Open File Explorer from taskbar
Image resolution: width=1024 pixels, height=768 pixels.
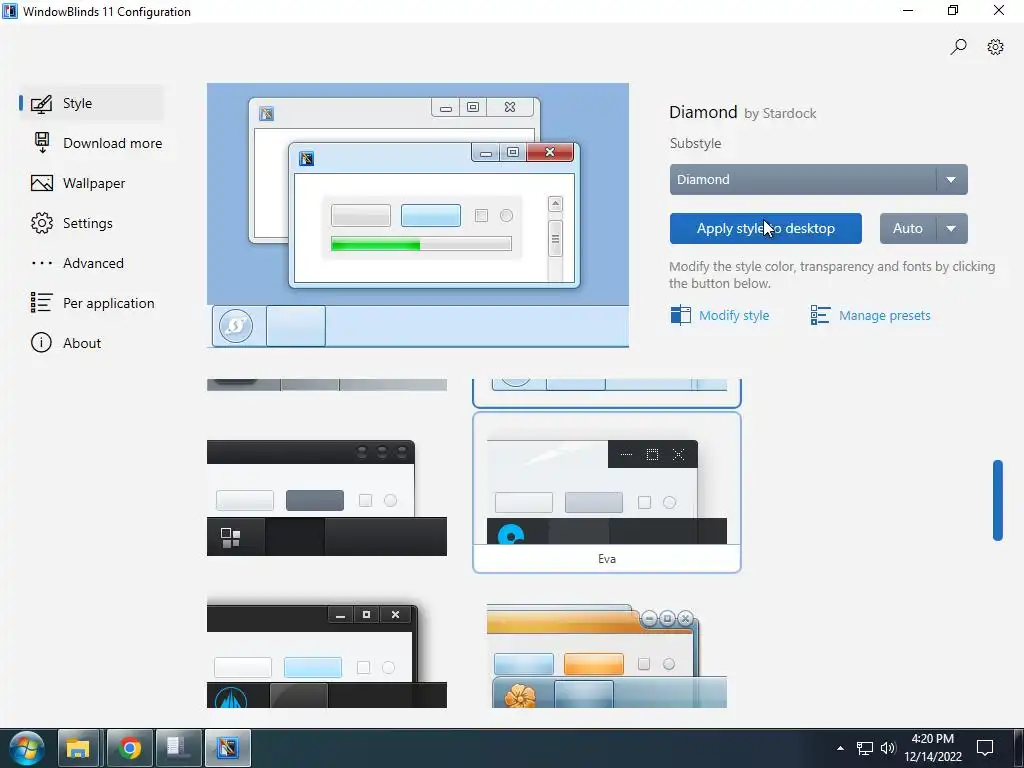(x=78, y=748)
